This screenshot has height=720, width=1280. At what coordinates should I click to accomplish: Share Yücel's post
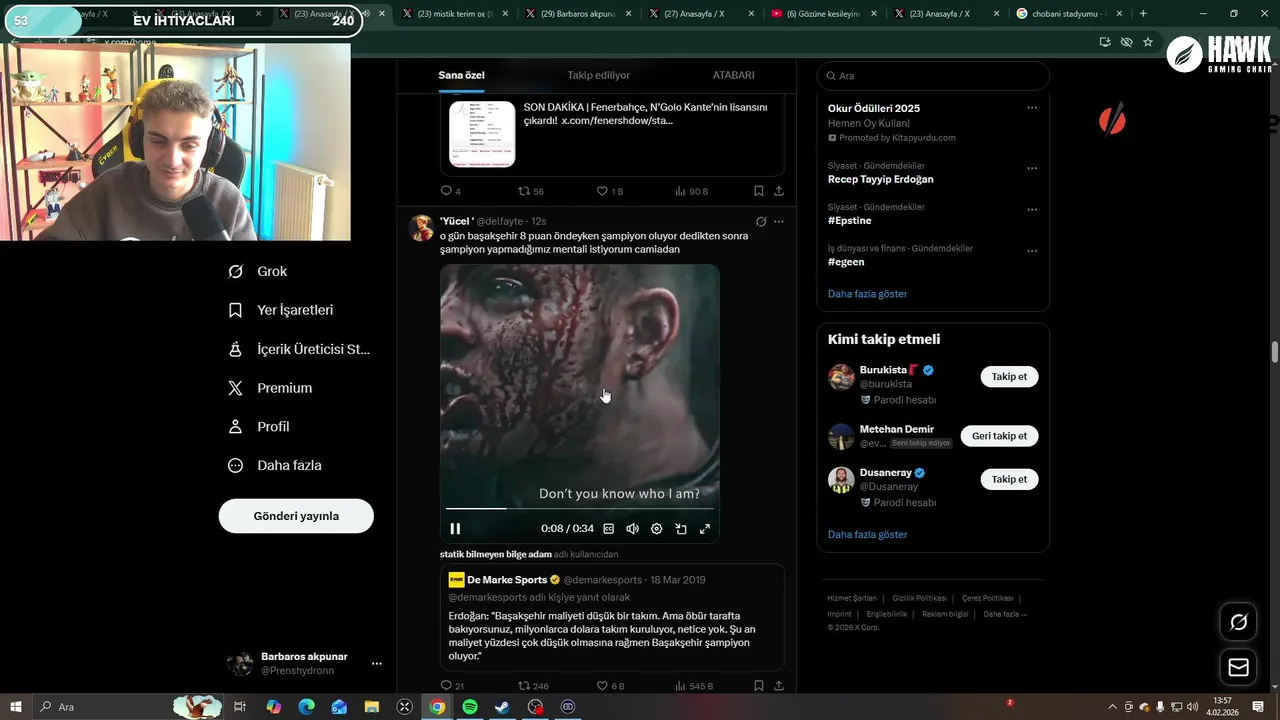(779, 686)
